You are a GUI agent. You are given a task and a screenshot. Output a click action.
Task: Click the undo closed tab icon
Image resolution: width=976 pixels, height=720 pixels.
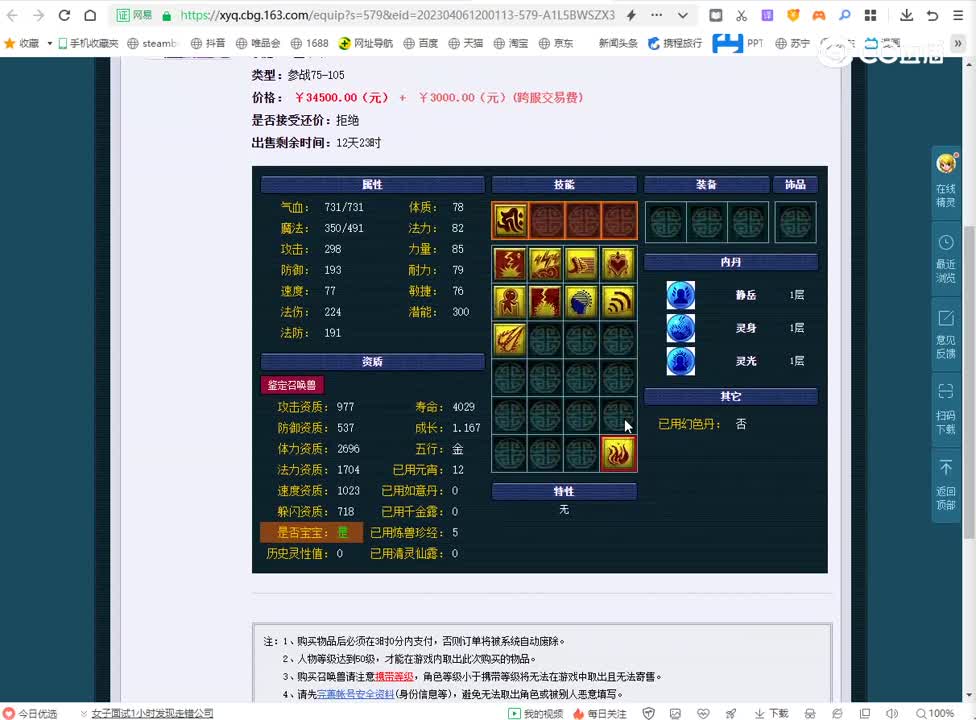pyautogui.click(x=932, y=15)
